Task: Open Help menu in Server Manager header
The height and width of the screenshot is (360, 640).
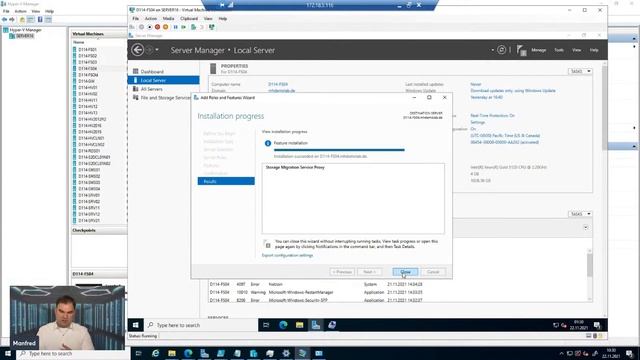Action: pyautogui.click(x=594, y=50)
